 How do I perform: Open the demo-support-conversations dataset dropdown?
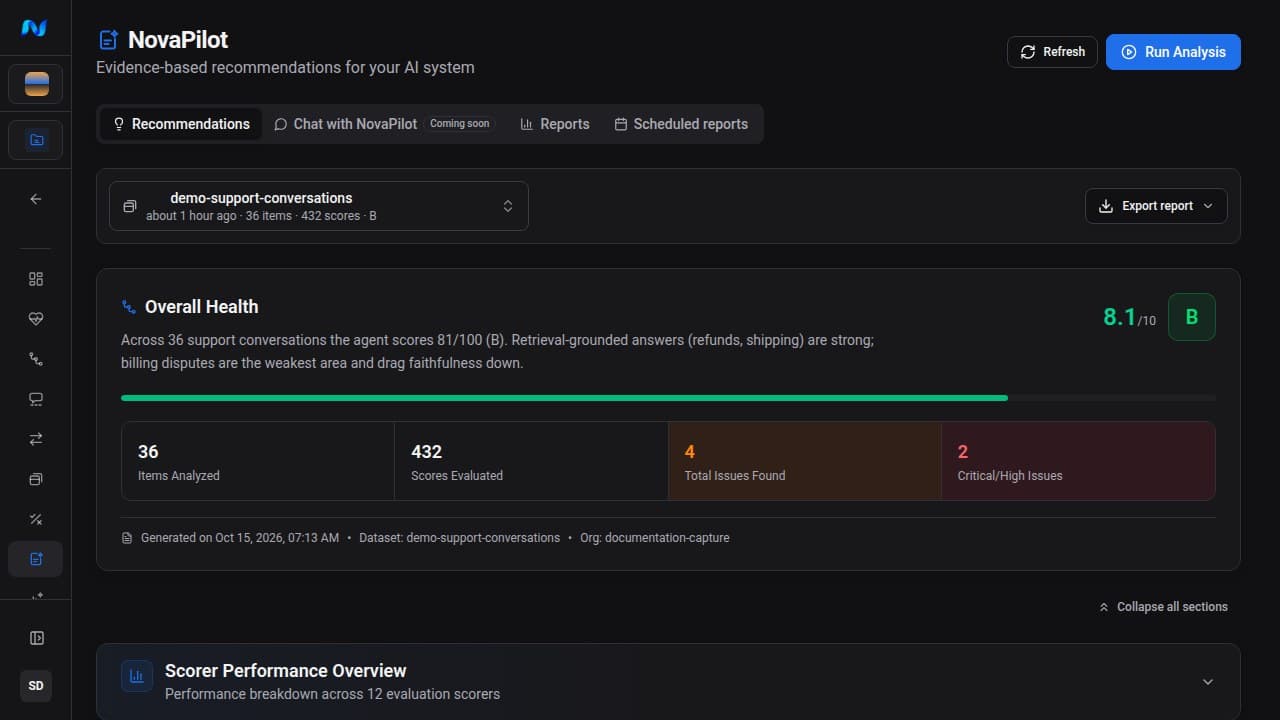click(319, 206)
